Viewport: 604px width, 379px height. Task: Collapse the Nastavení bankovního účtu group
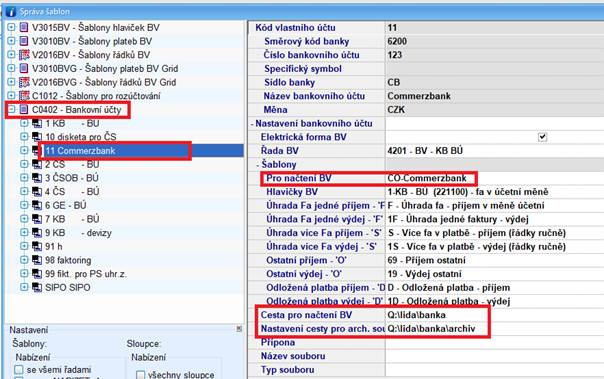pos(252,124)
